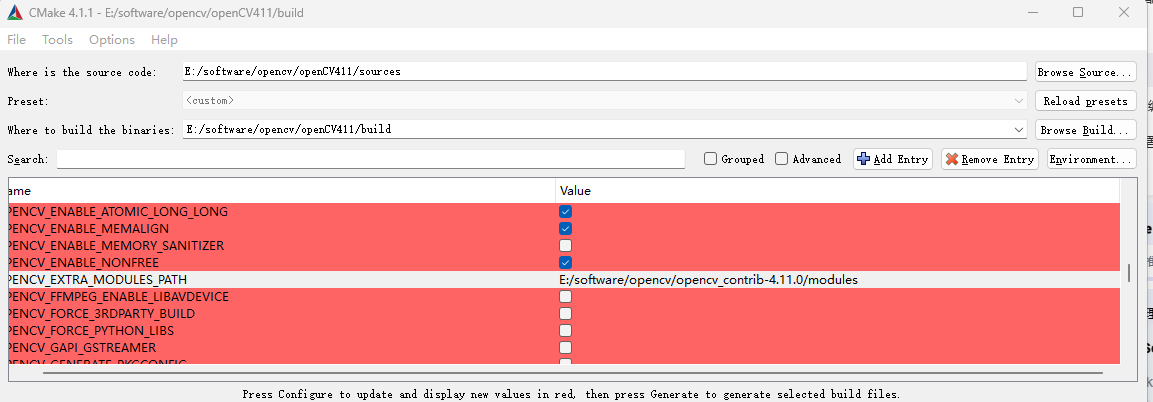Open the Options menu

click(112, 40)
